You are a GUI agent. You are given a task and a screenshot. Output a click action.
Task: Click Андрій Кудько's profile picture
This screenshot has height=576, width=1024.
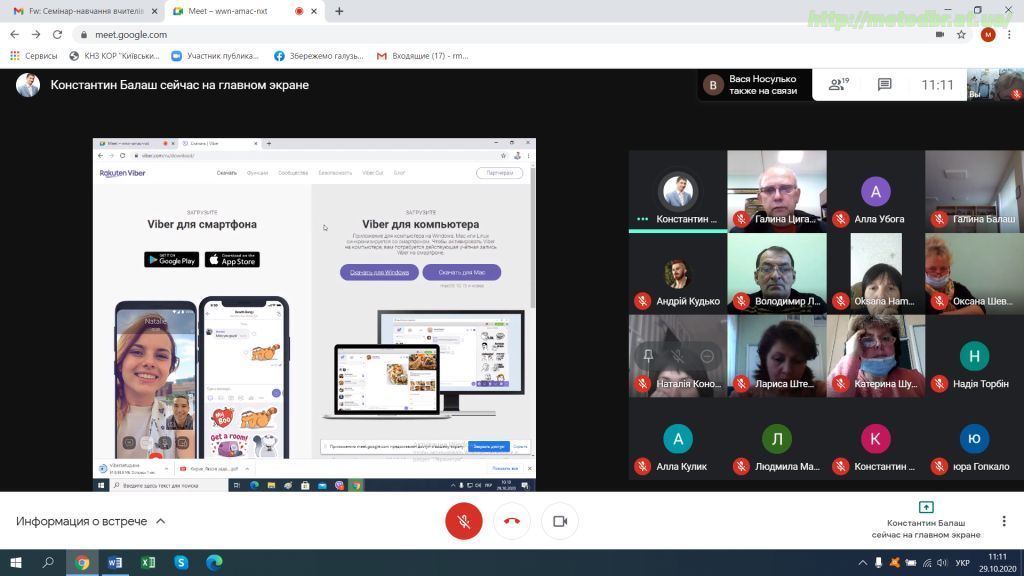click(x=677, y=274)
